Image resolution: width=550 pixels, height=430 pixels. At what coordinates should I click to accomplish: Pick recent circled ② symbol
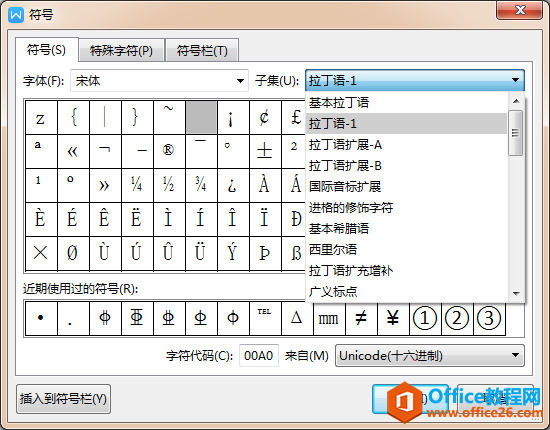point(457,318)
